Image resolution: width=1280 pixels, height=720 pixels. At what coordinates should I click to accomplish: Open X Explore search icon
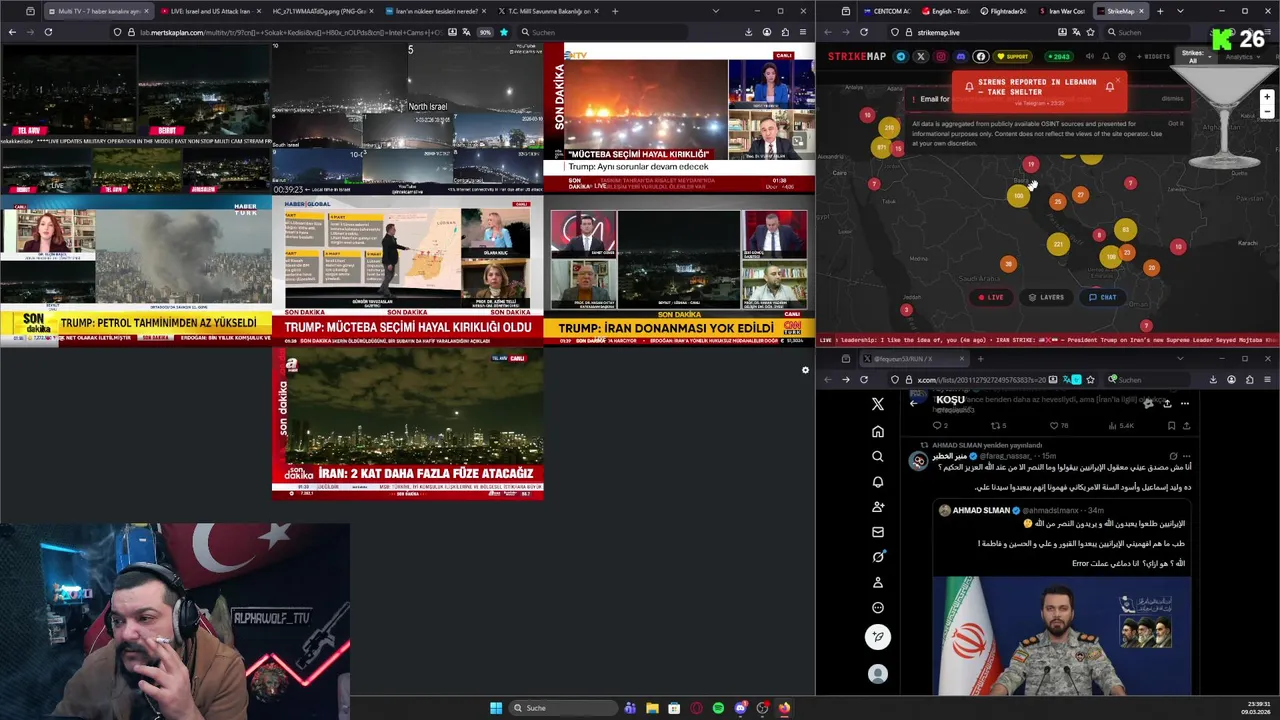click(878, 456)
